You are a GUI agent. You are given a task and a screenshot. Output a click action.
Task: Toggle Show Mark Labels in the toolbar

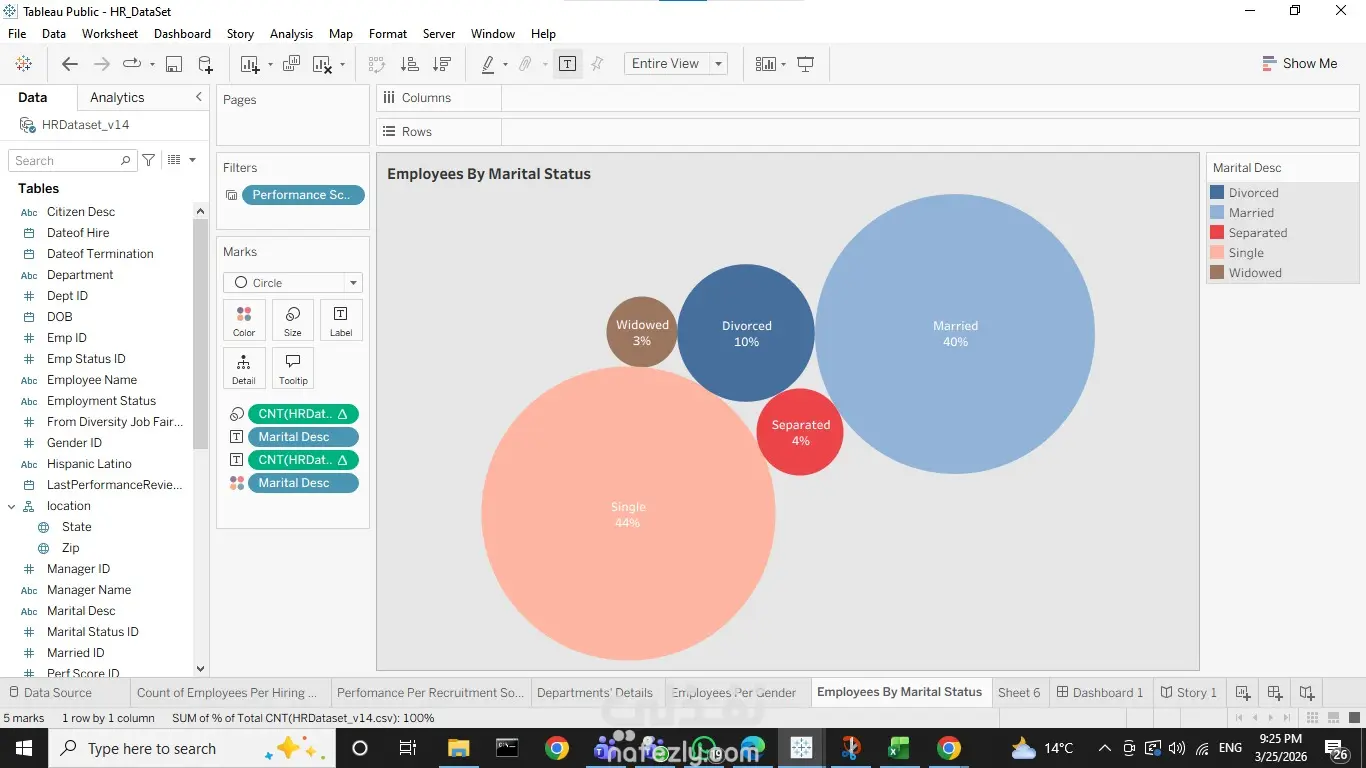click(x=567, y=64)
